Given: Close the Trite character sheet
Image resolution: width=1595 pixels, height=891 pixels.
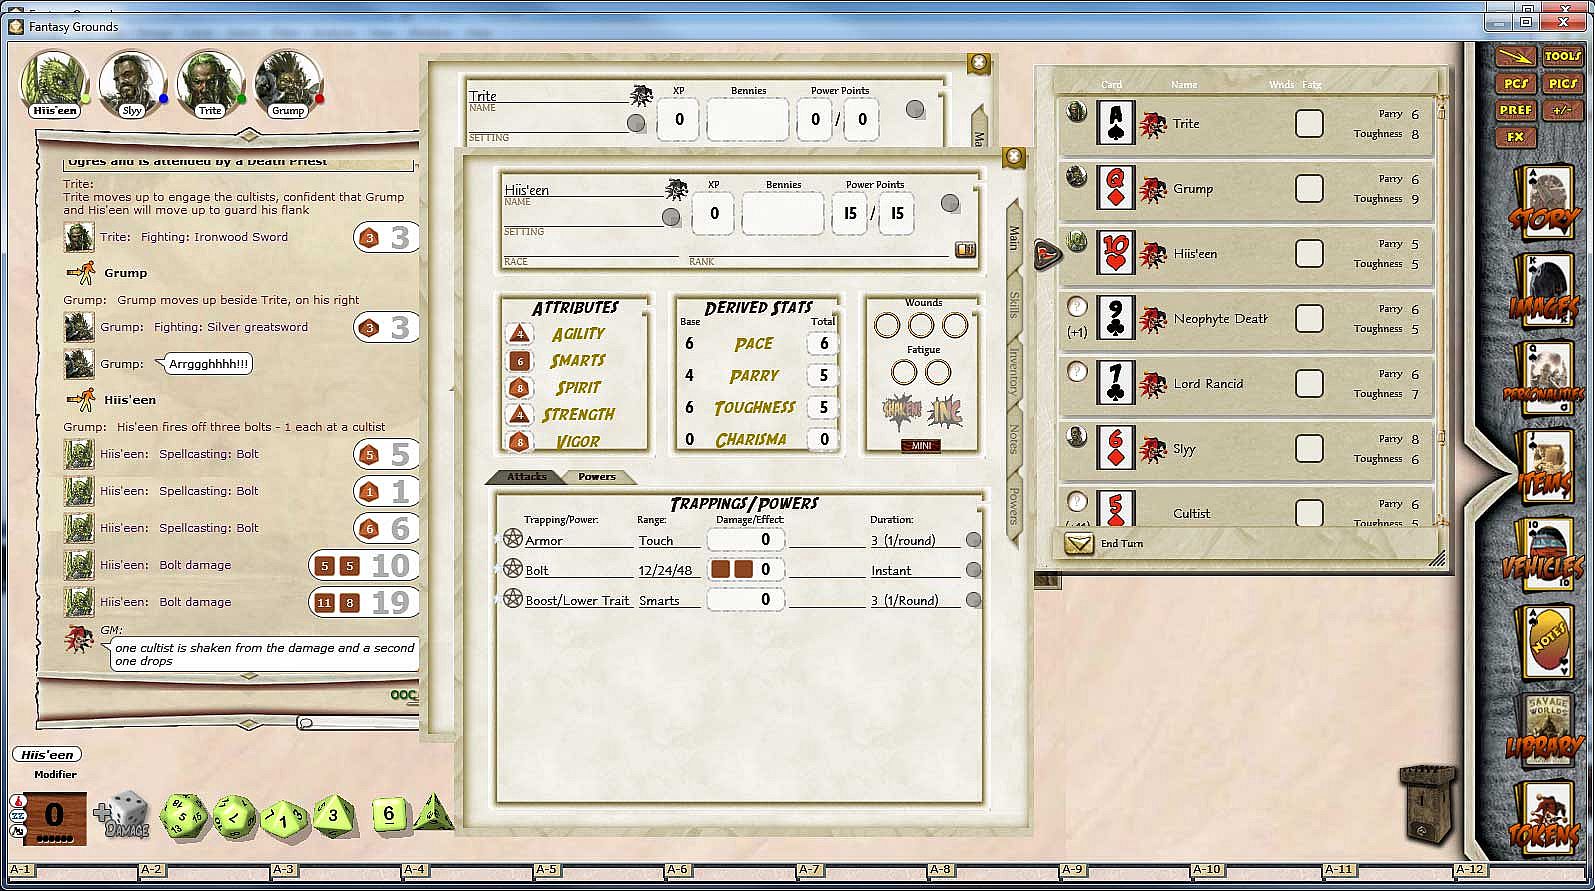Looking at the screenshot, I should (979, 63).
